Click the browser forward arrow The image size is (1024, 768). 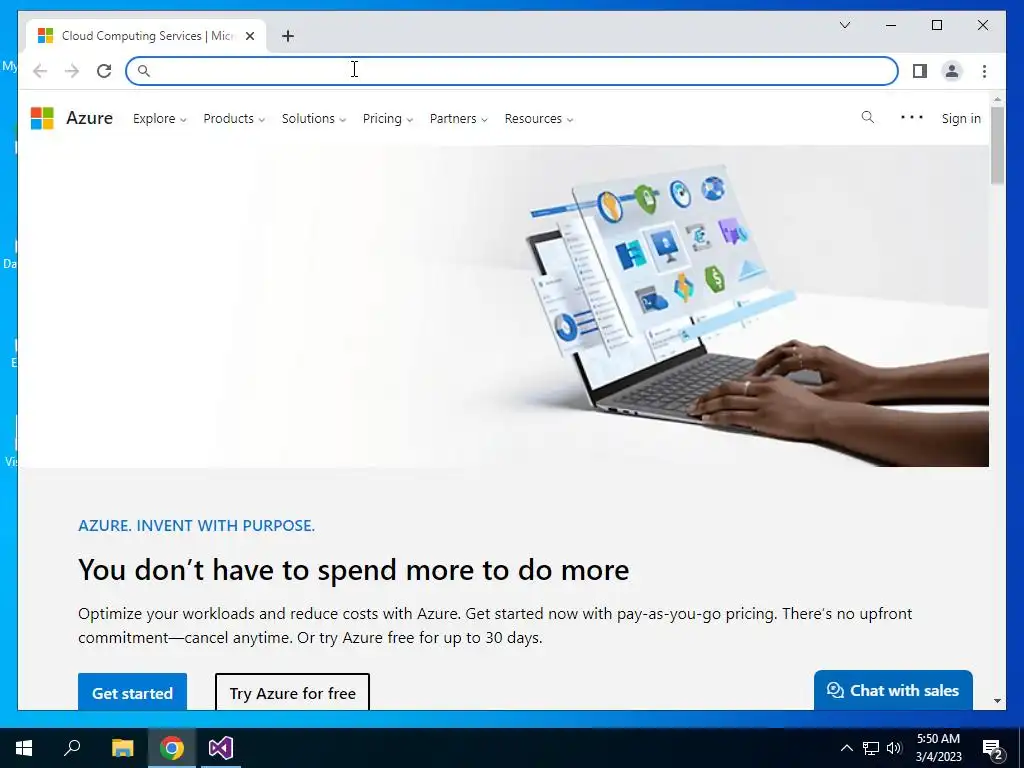point(72,71)
